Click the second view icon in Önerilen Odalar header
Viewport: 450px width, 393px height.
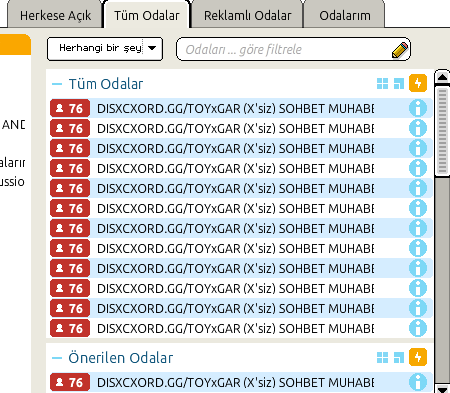(x=399, y=358)
